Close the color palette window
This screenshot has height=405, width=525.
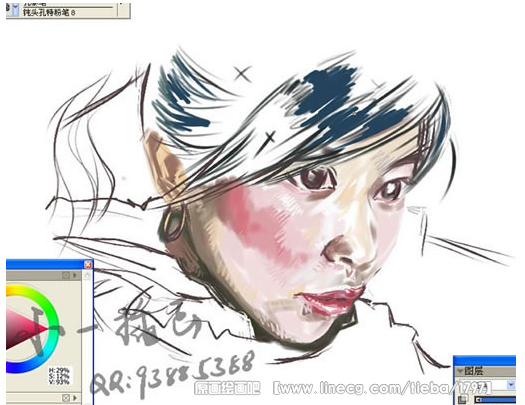click(x=88, y=265)
